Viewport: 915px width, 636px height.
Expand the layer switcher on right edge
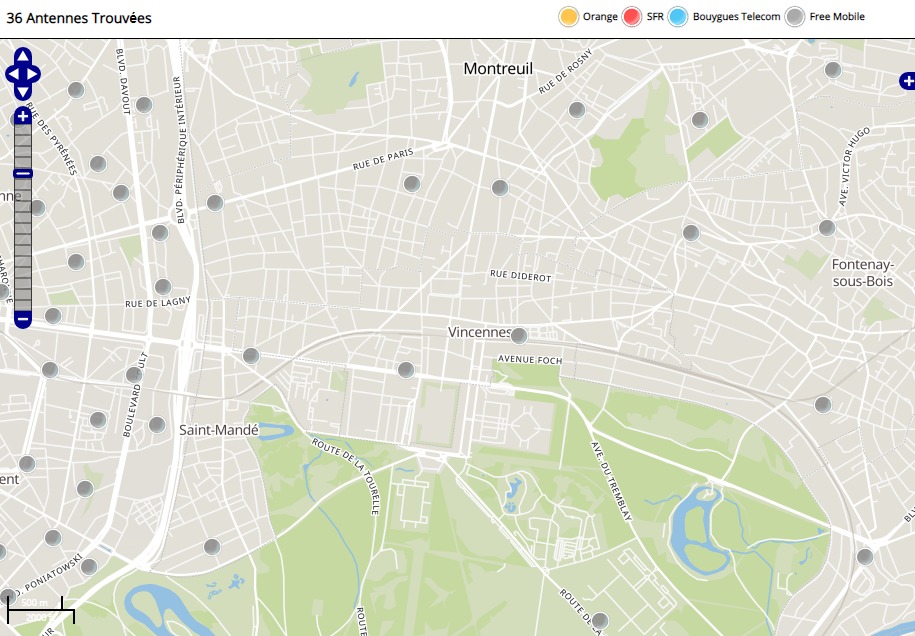(906, 80)
